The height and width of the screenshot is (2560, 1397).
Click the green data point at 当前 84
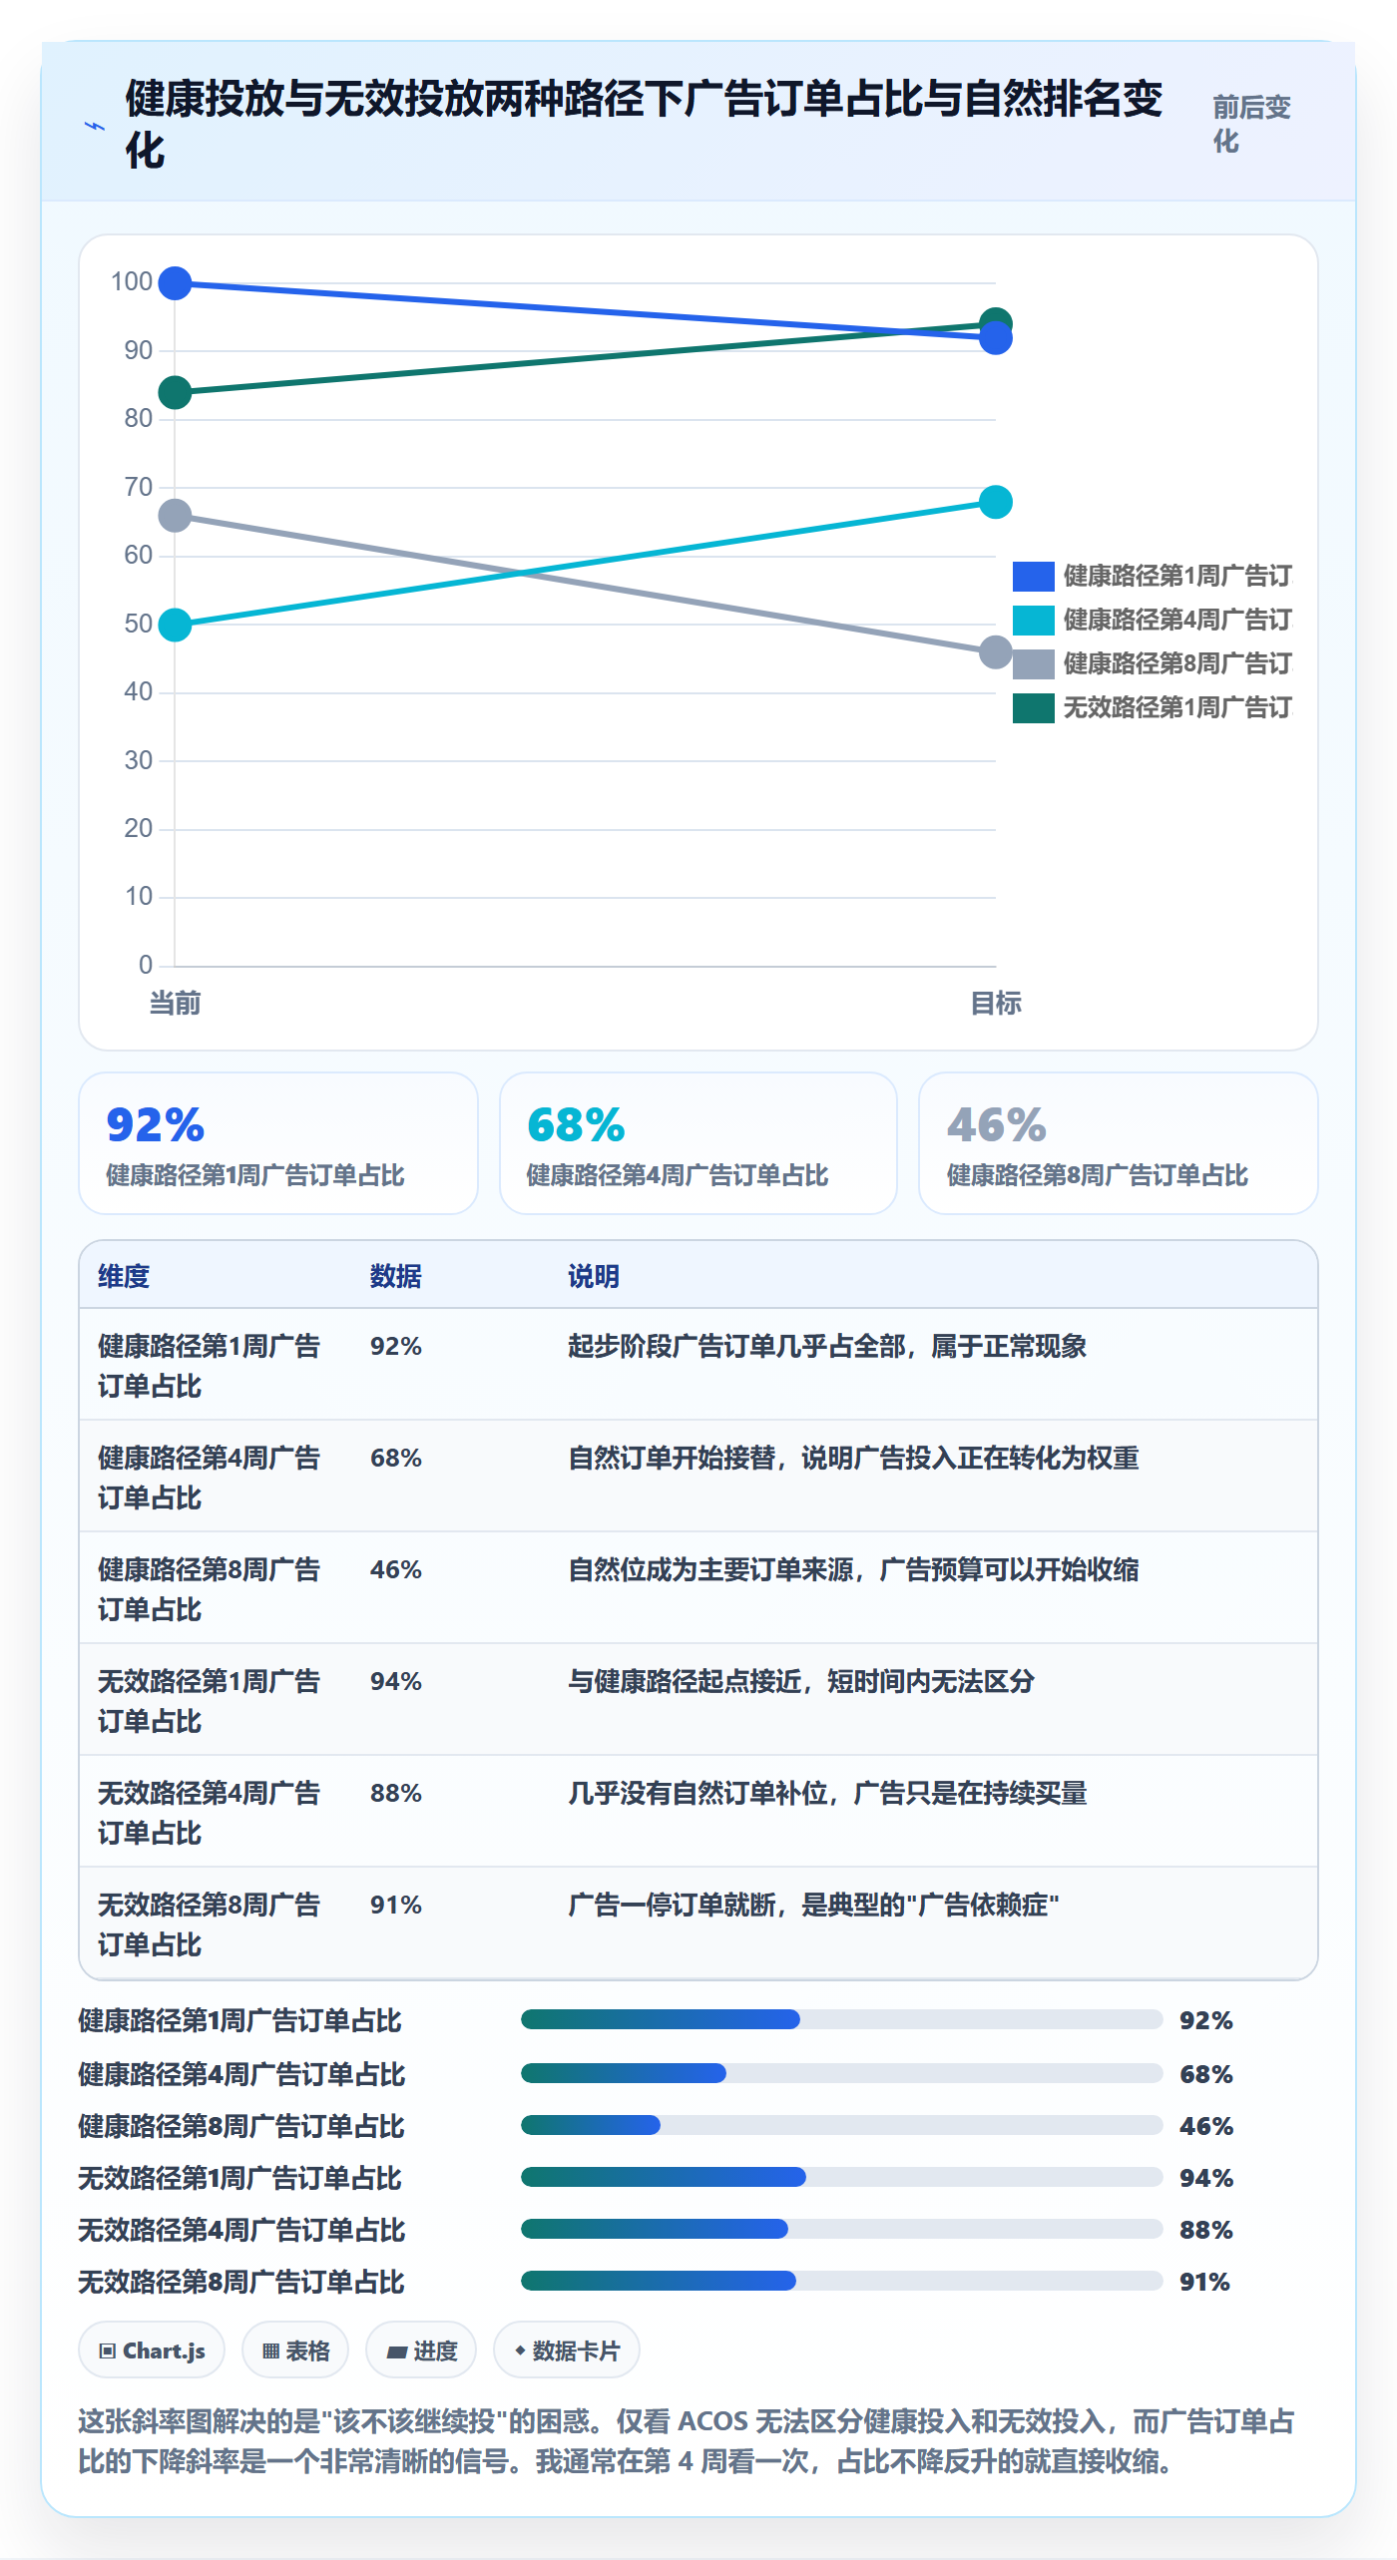coord(175,392)
